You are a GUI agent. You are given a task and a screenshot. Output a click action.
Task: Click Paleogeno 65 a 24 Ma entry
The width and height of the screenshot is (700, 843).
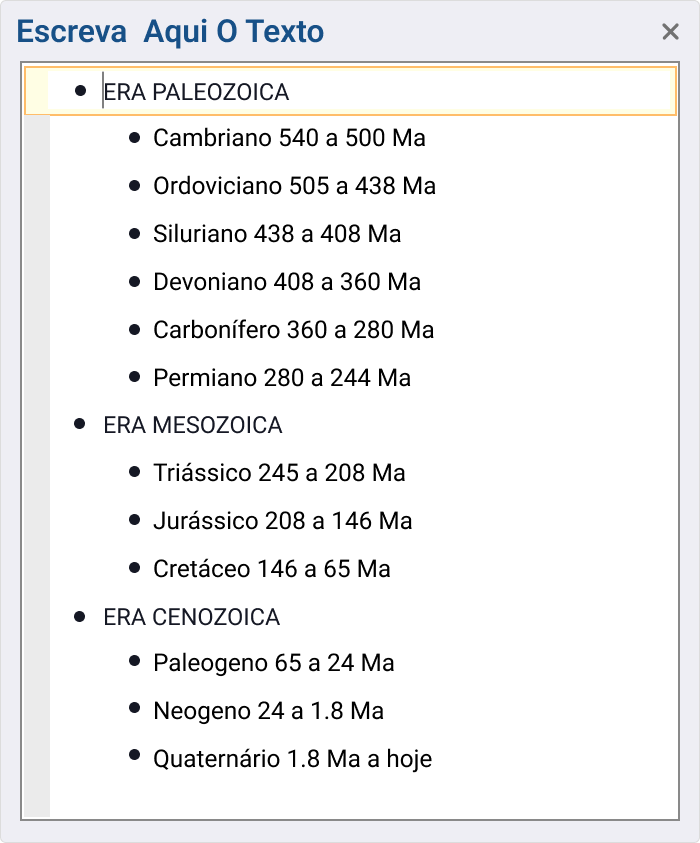point(274,663)
